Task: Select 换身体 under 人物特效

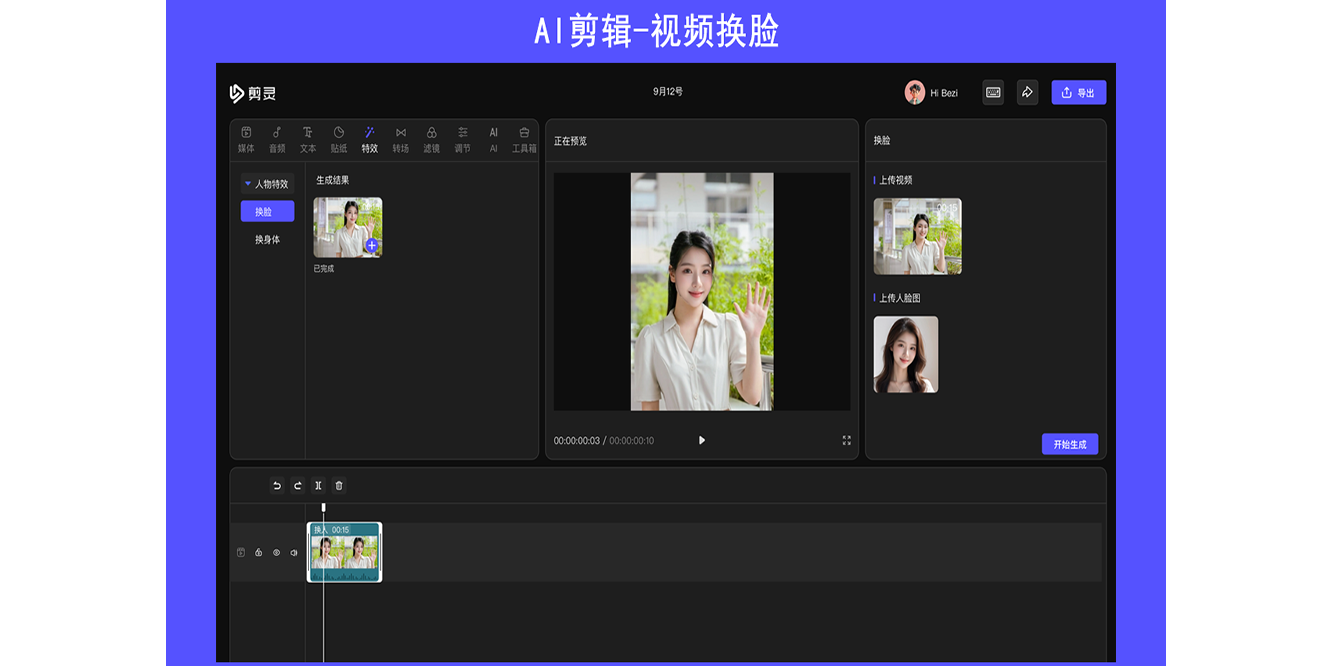Action: pyautogui.click(x=265, y=239)
